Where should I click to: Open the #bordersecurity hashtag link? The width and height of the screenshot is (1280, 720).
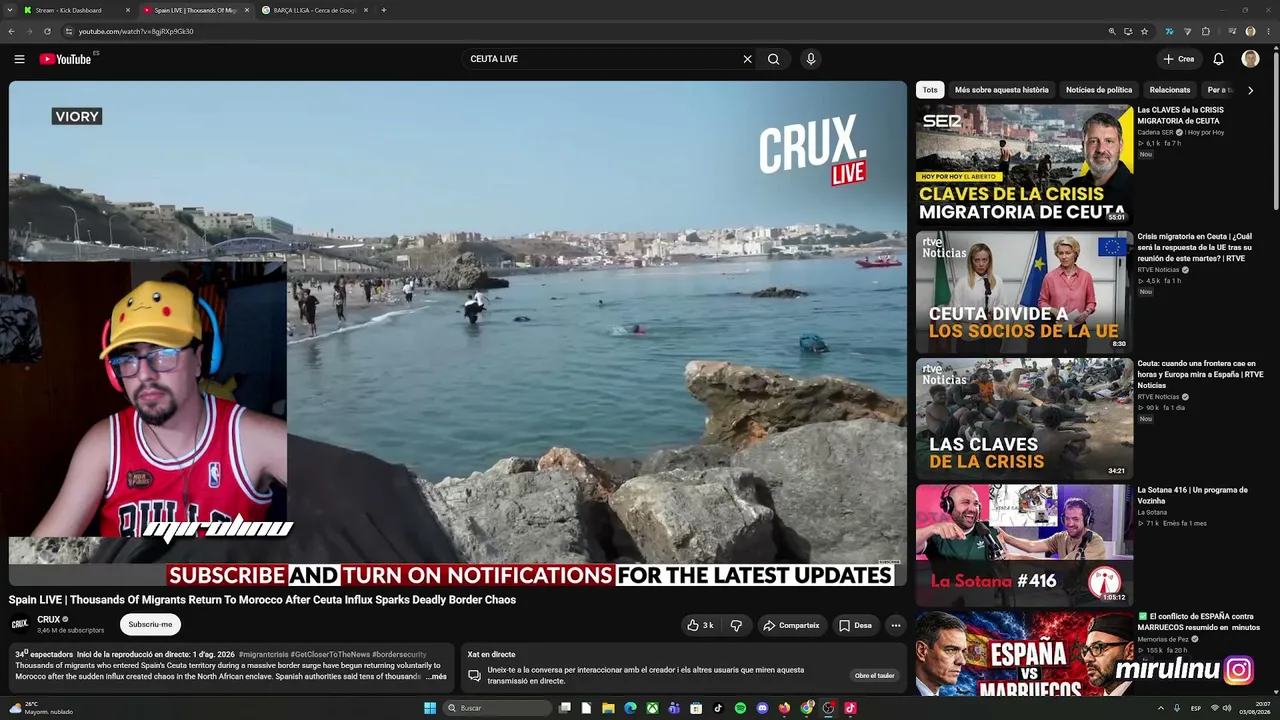(399, 654)
